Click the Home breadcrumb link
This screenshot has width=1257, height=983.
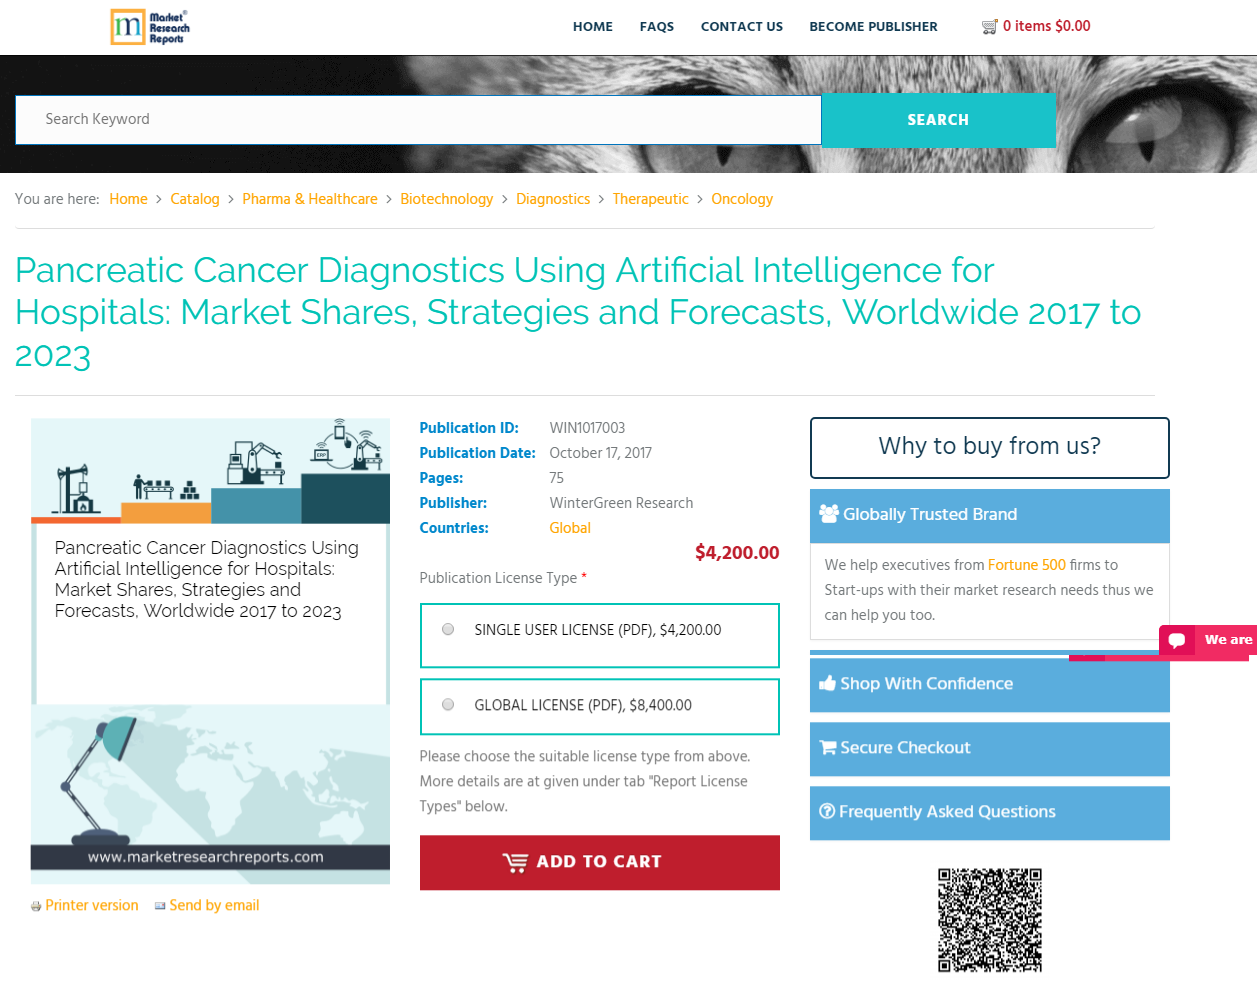click(x=128, y=199)
